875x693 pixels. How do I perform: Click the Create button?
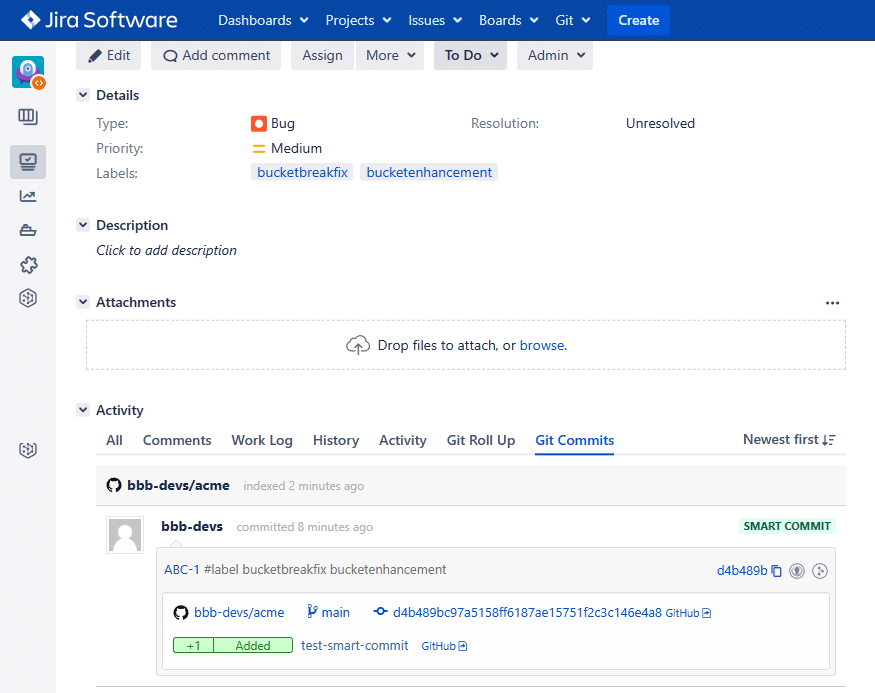[638, 20]
